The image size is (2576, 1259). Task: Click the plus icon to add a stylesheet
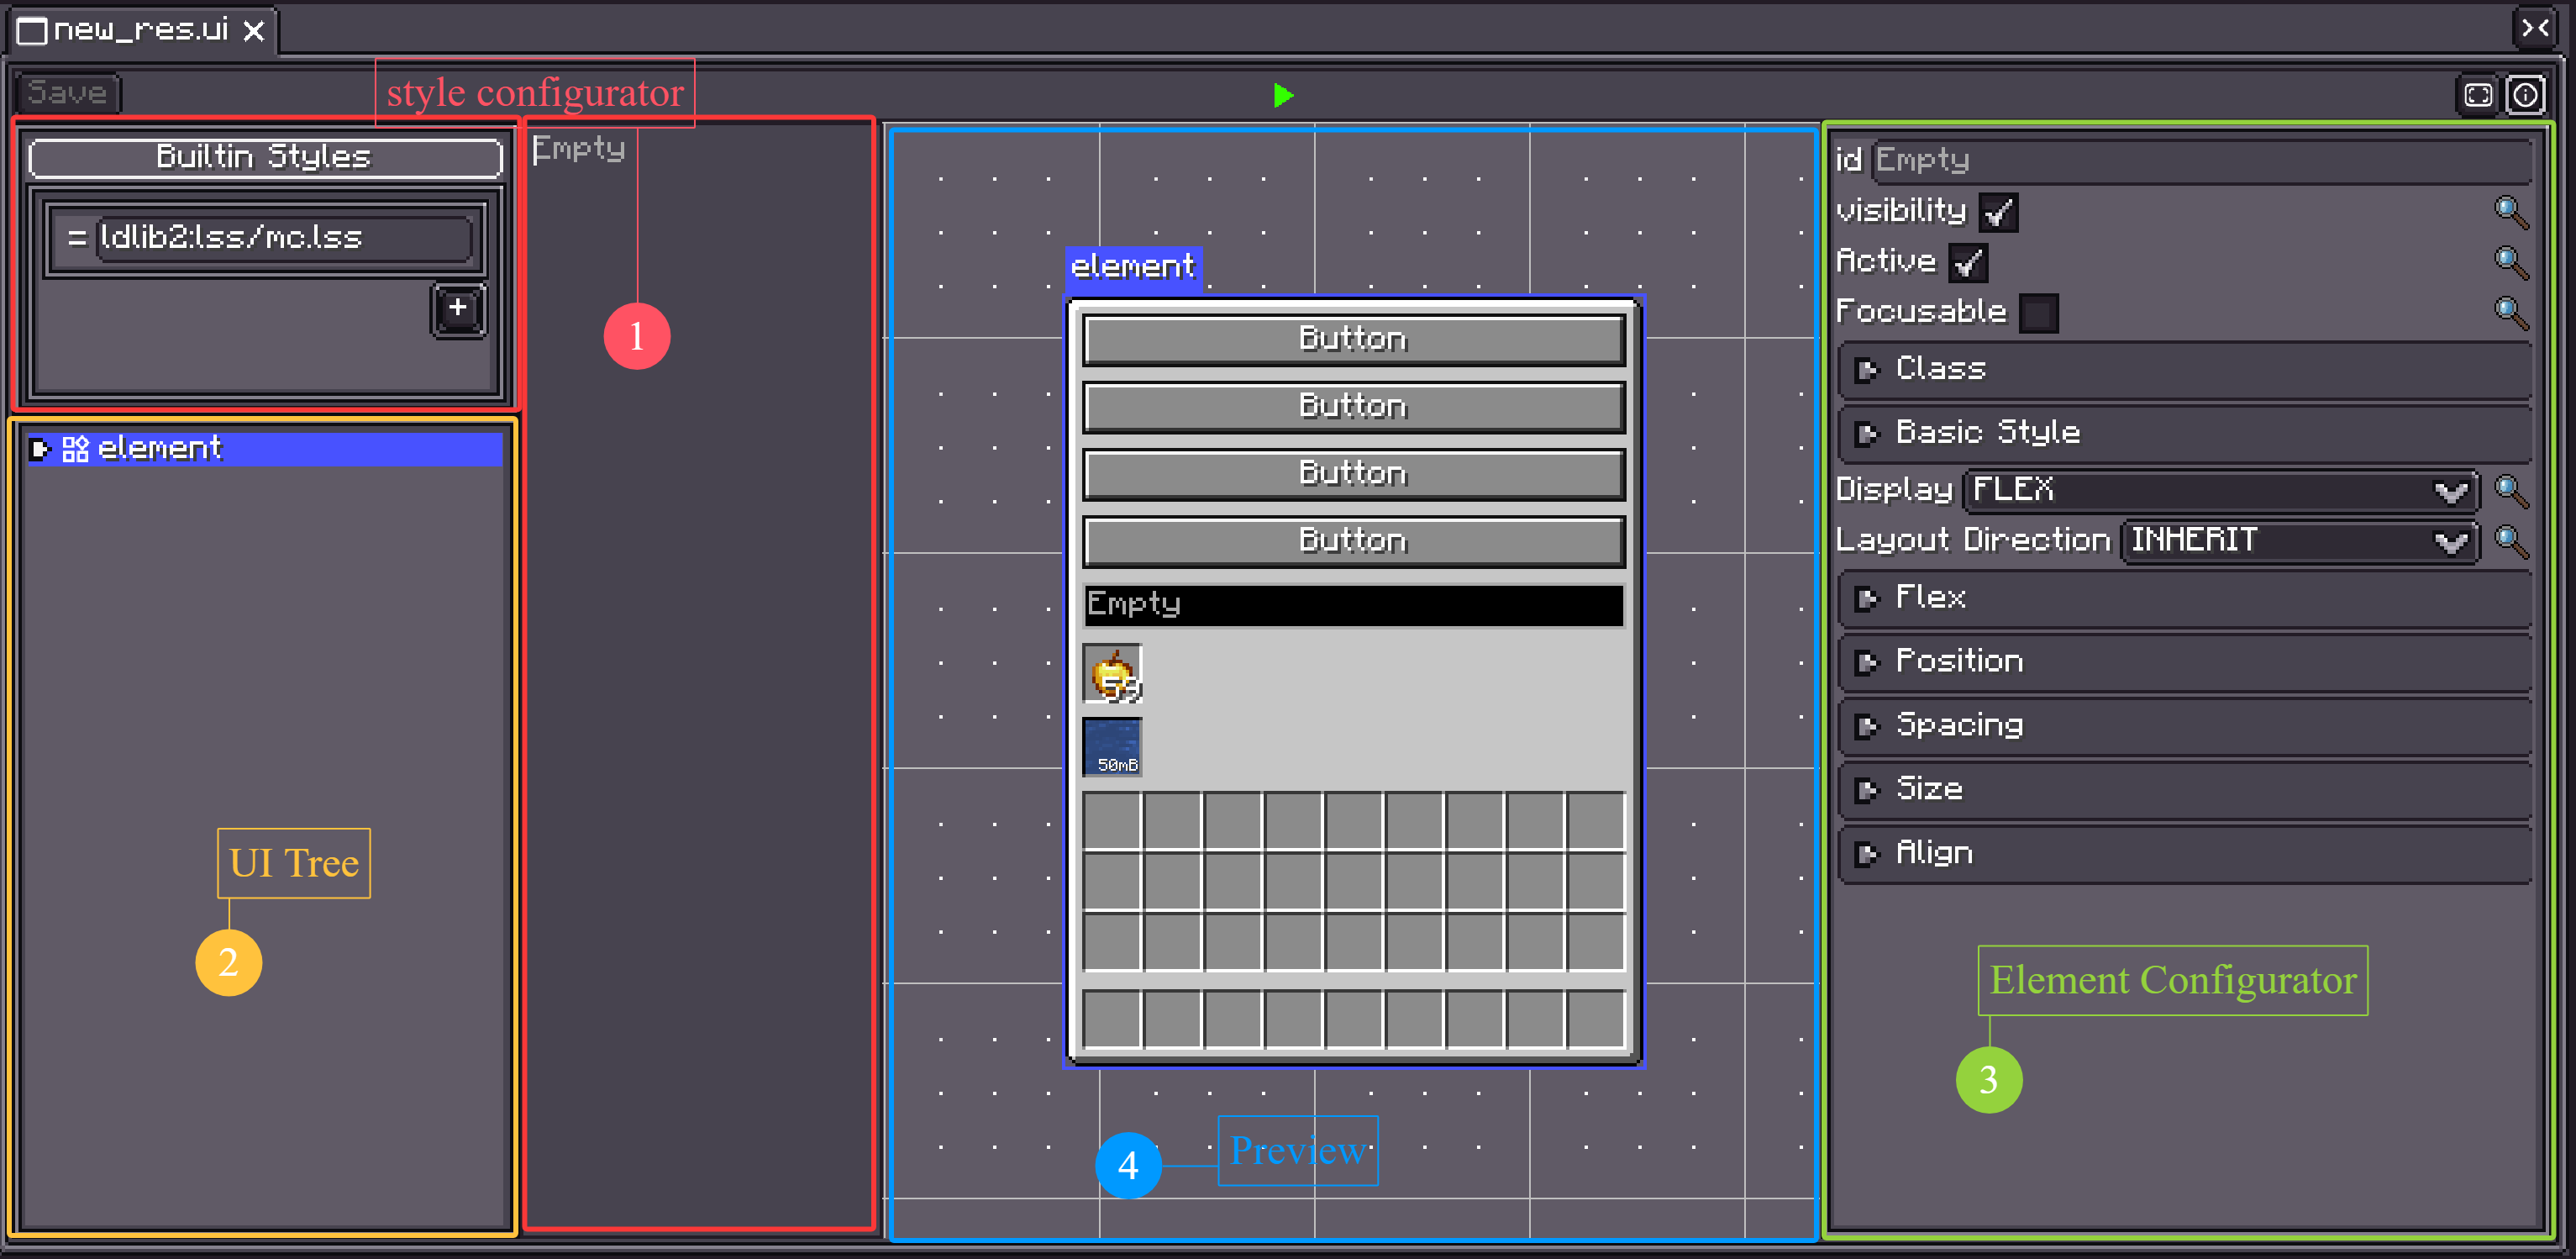coord(458,309)
